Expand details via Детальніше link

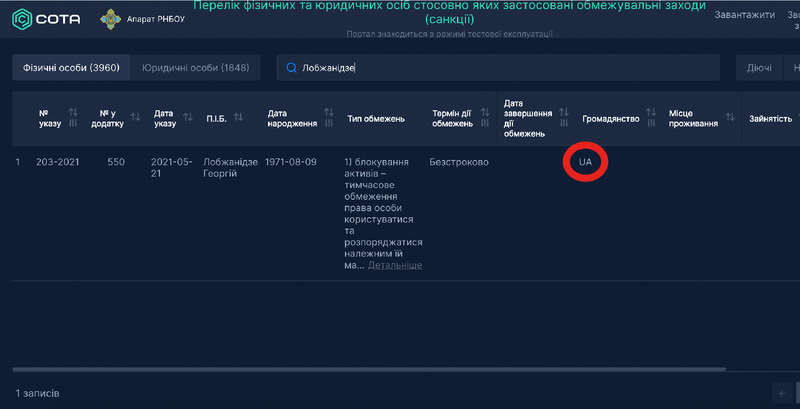[395, 265]
